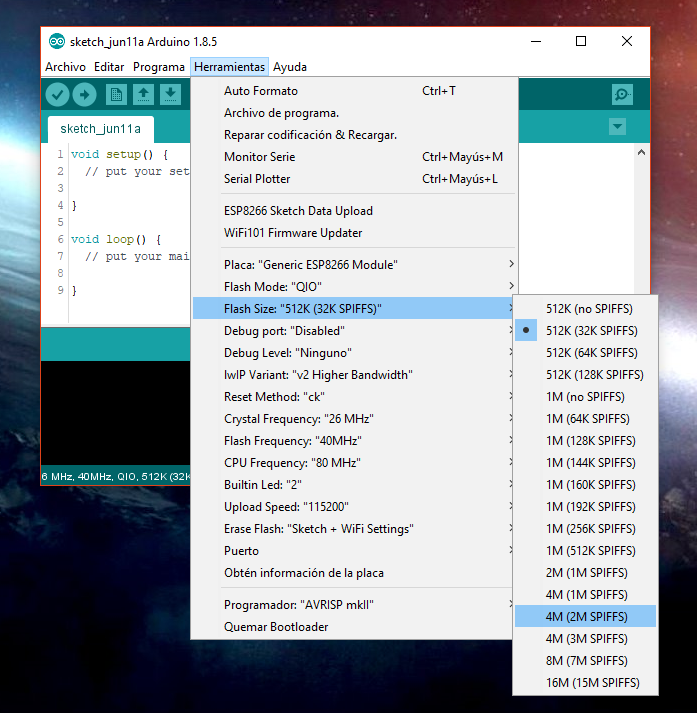Select 4M (1M SPIFFS) flash size
This screenshot has width=697, height=713.
pos(585,595)
